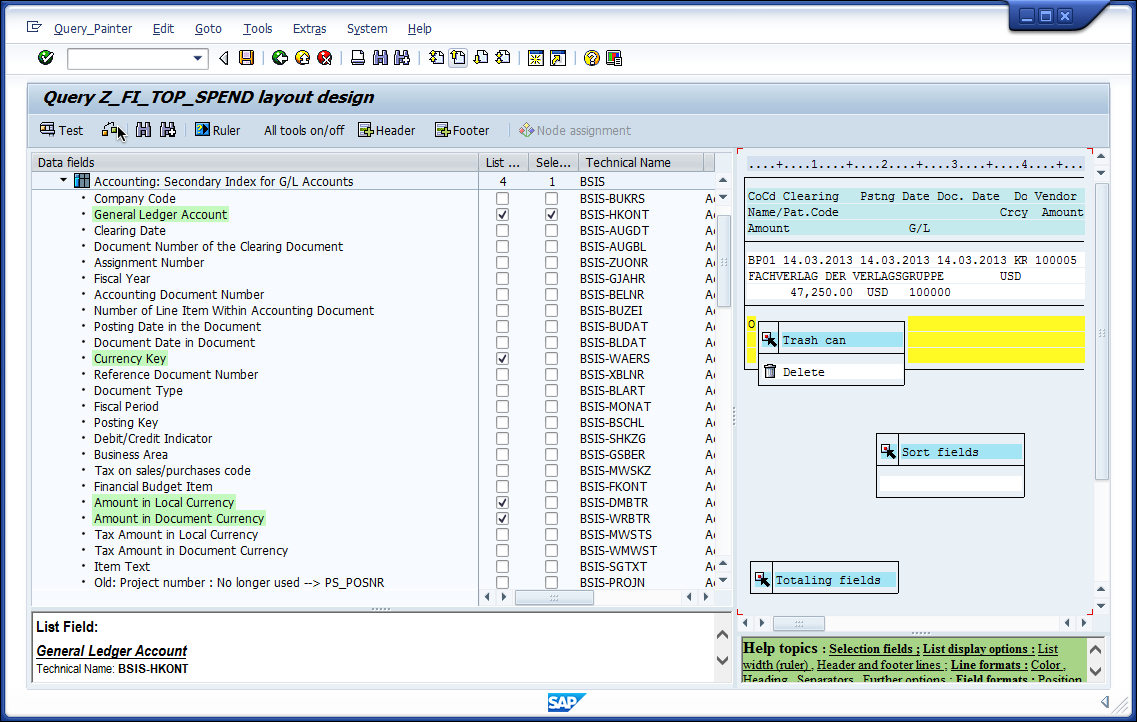Screen dimensions: 1137x722
Task: Open the Query_Painter menu
Action: click(x=93, y=28)
